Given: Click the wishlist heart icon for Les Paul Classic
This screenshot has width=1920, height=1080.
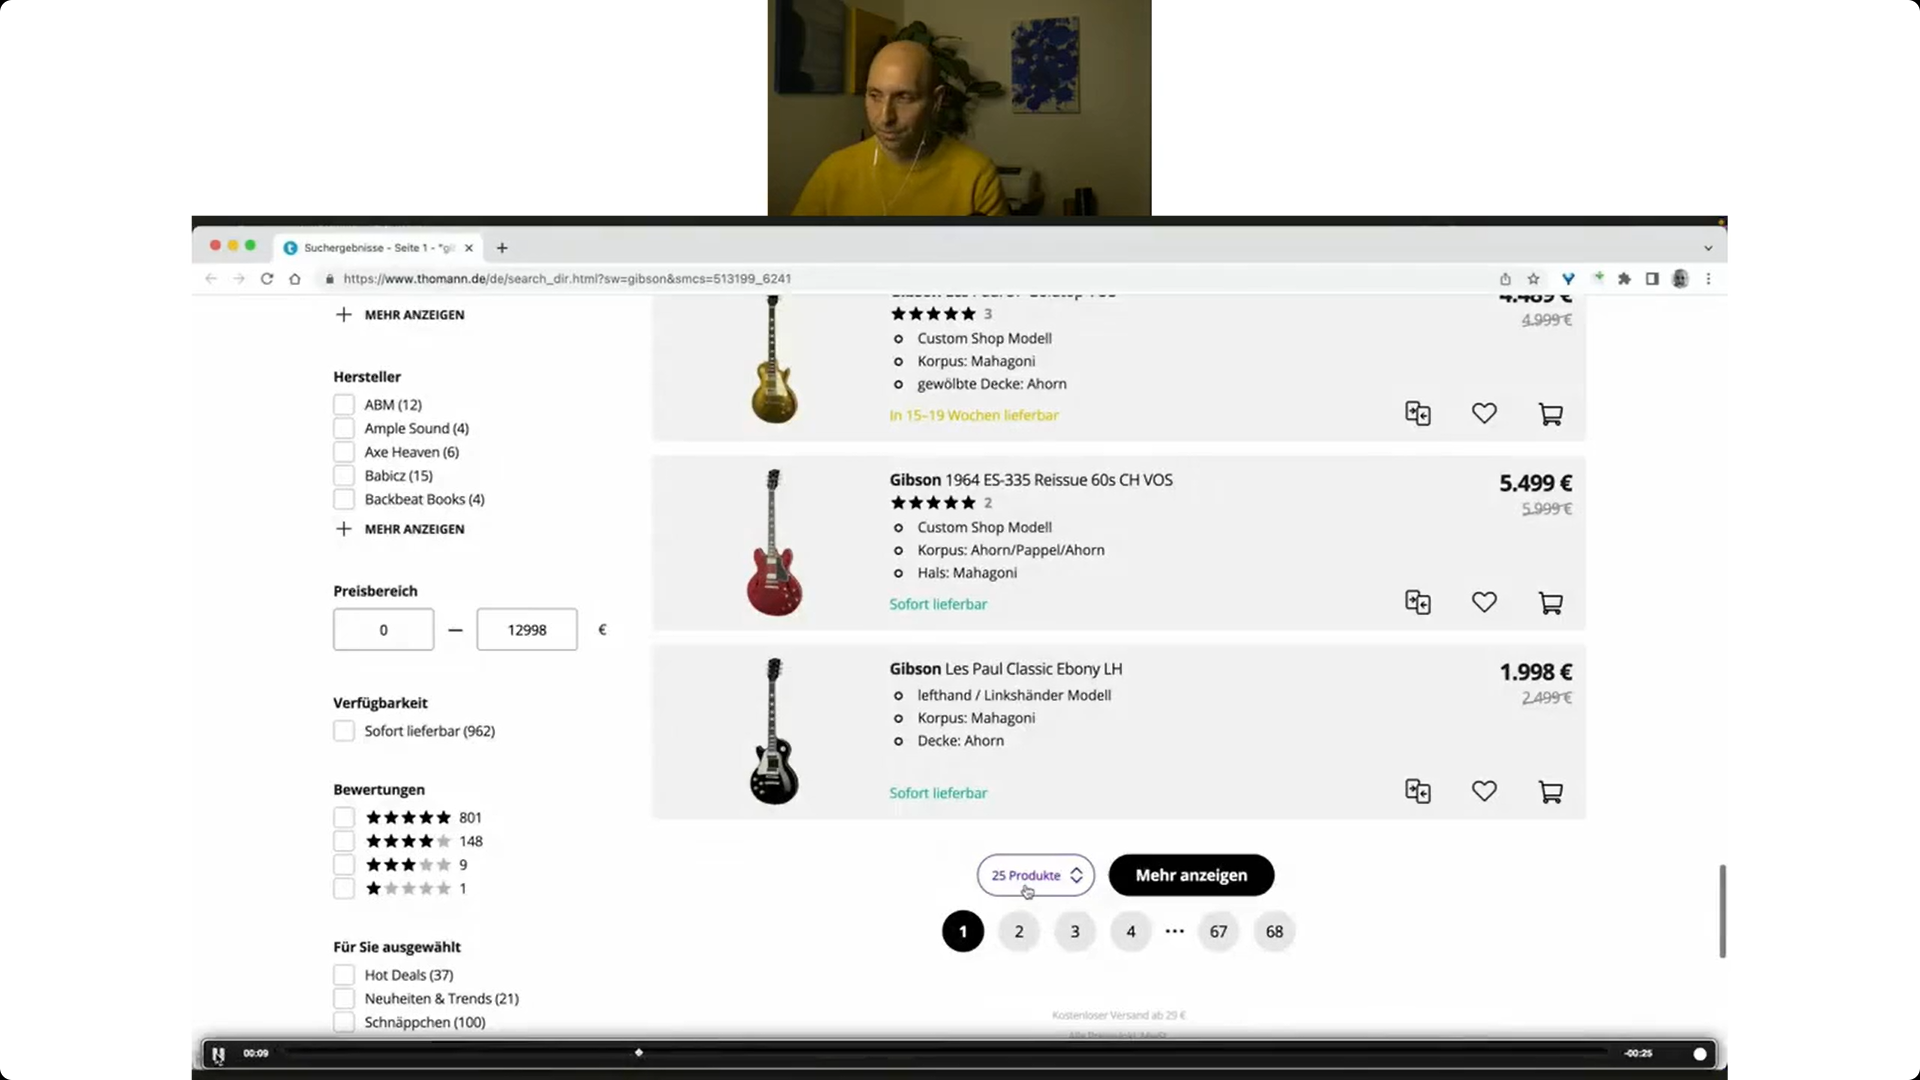Looking at the screenshot, I should [x=1485, y=791].
